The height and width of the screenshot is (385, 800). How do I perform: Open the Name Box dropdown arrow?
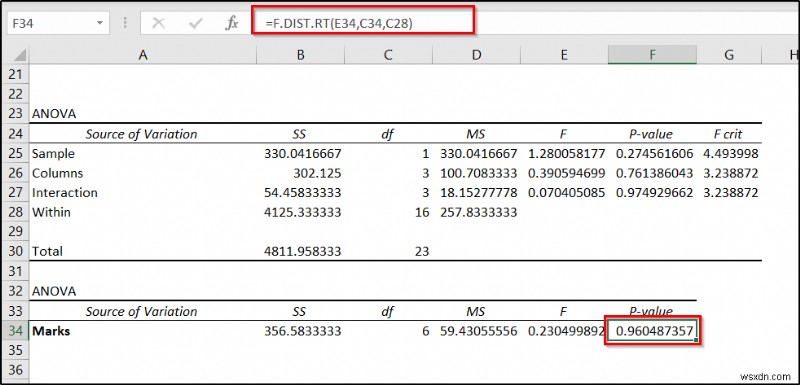pos(99,23)
